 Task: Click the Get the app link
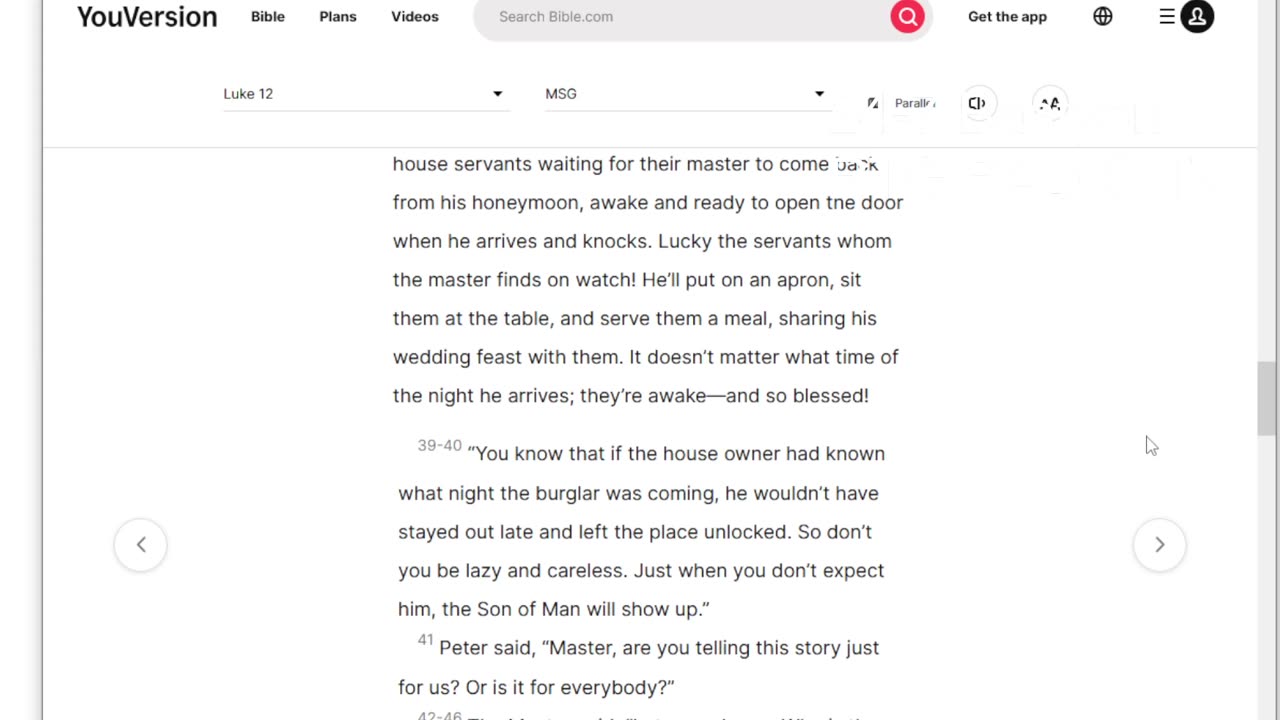[1007, 17]
